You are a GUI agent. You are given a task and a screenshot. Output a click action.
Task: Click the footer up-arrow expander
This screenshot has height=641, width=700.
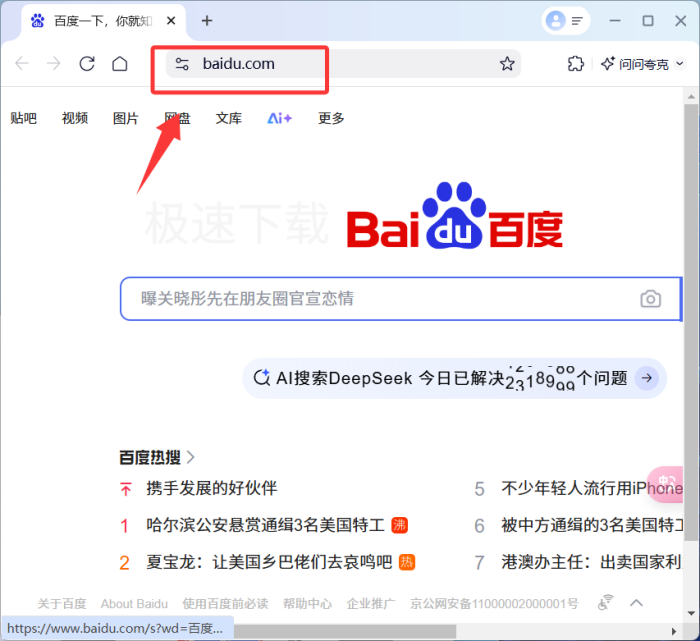click(636, 602)
